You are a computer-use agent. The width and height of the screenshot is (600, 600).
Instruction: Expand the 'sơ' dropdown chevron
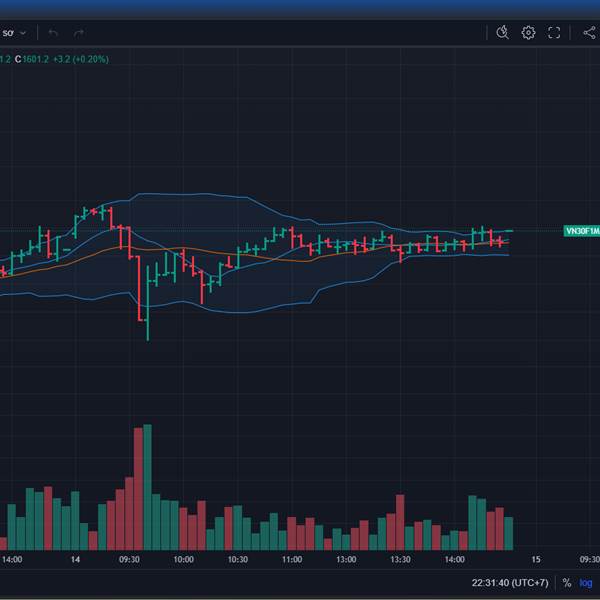point(23,33)
